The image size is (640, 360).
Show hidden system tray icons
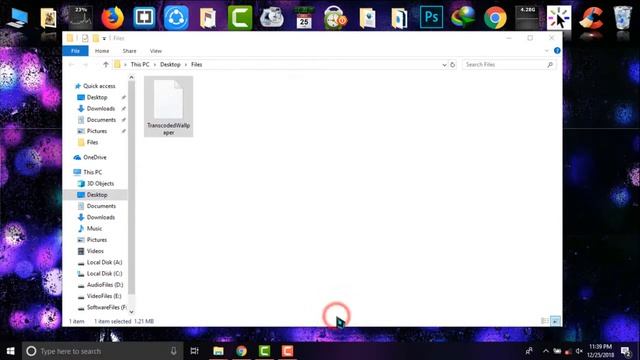tap(546, 351)
